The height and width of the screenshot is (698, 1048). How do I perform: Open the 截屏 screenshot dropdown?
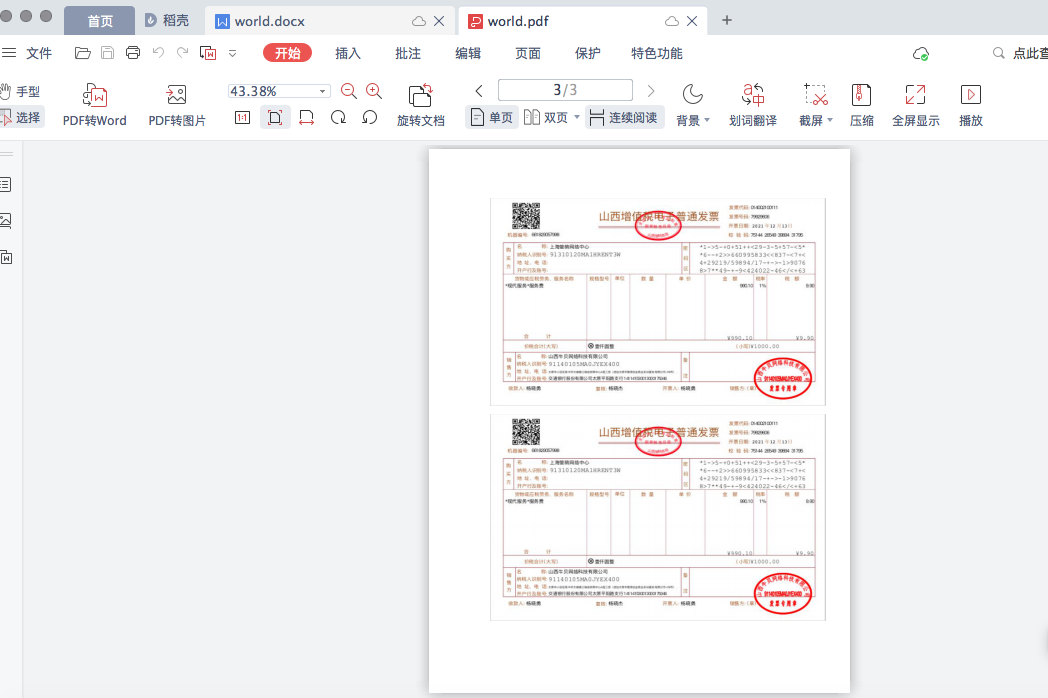coord(815,117)
